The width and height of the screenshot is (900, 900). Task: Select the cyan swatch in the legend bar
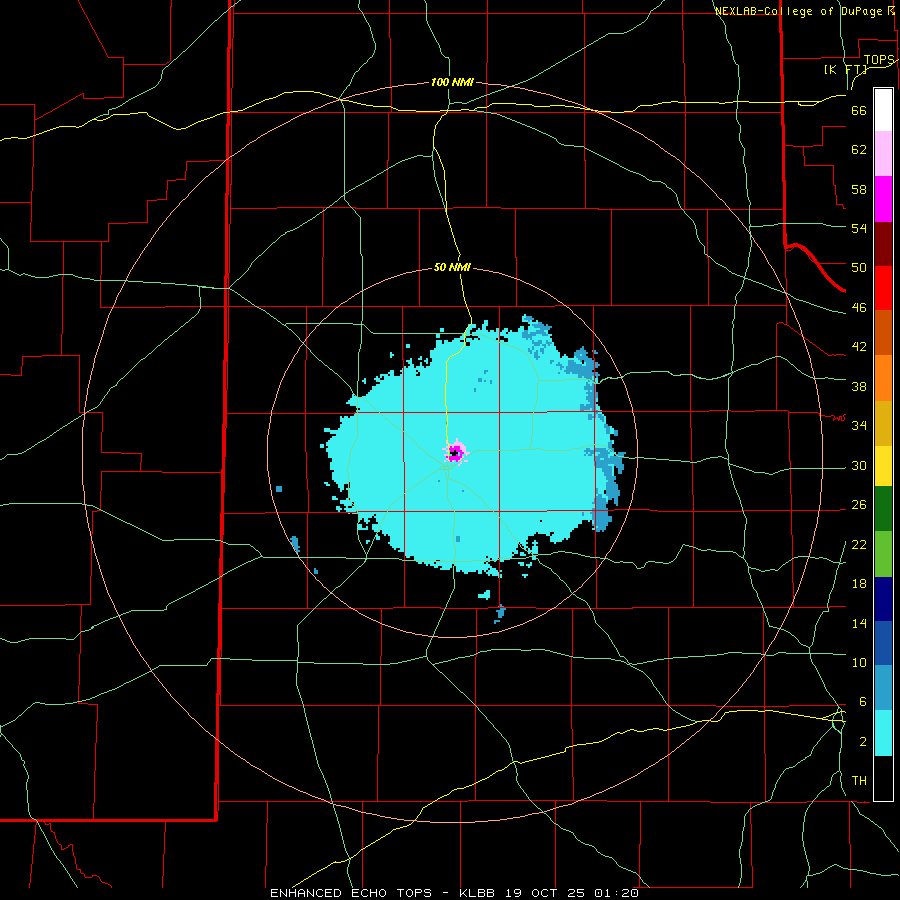pyautogui.click(x=883, y=733)
